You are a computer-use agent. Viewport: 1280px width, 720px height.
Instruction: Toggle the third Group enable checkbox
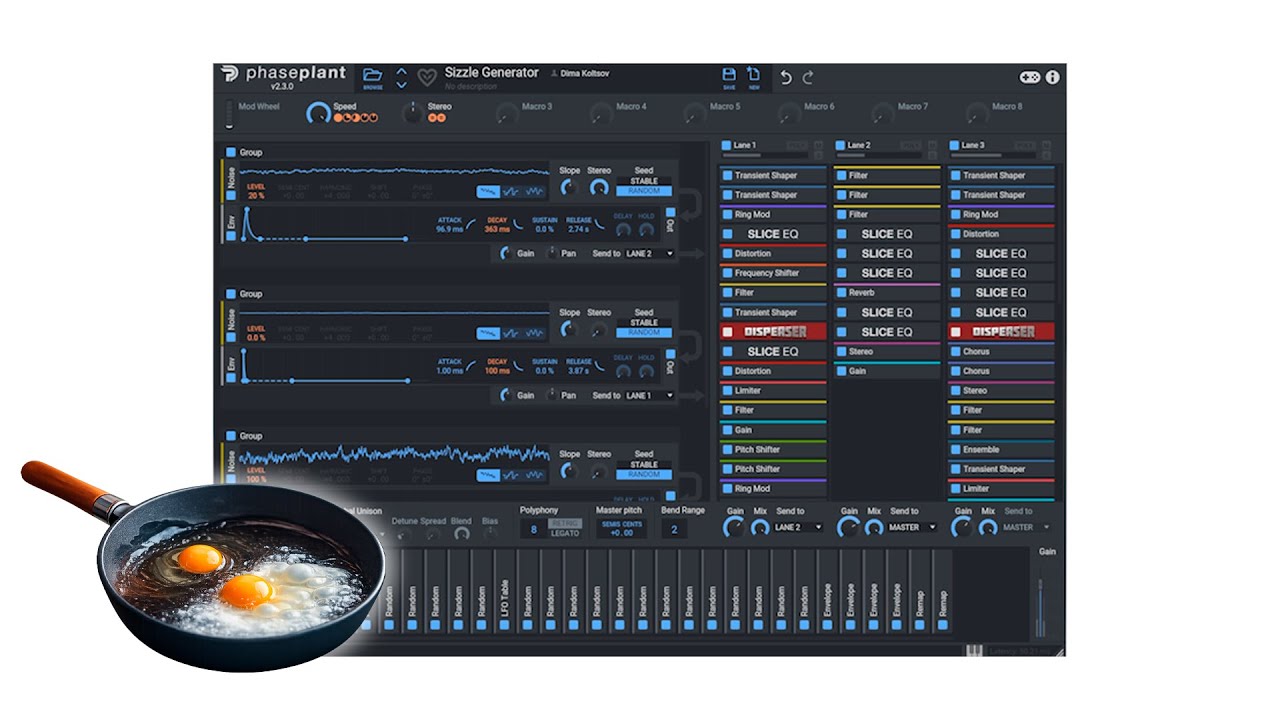231,436
